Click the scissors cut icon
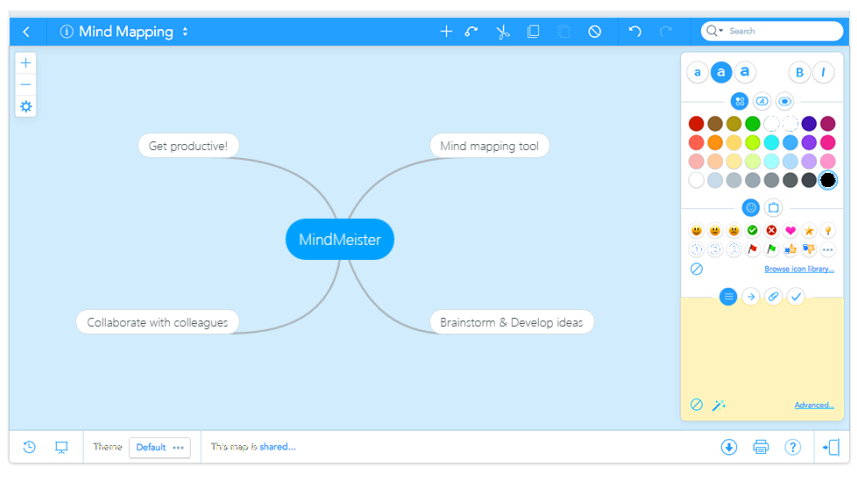 502,32
